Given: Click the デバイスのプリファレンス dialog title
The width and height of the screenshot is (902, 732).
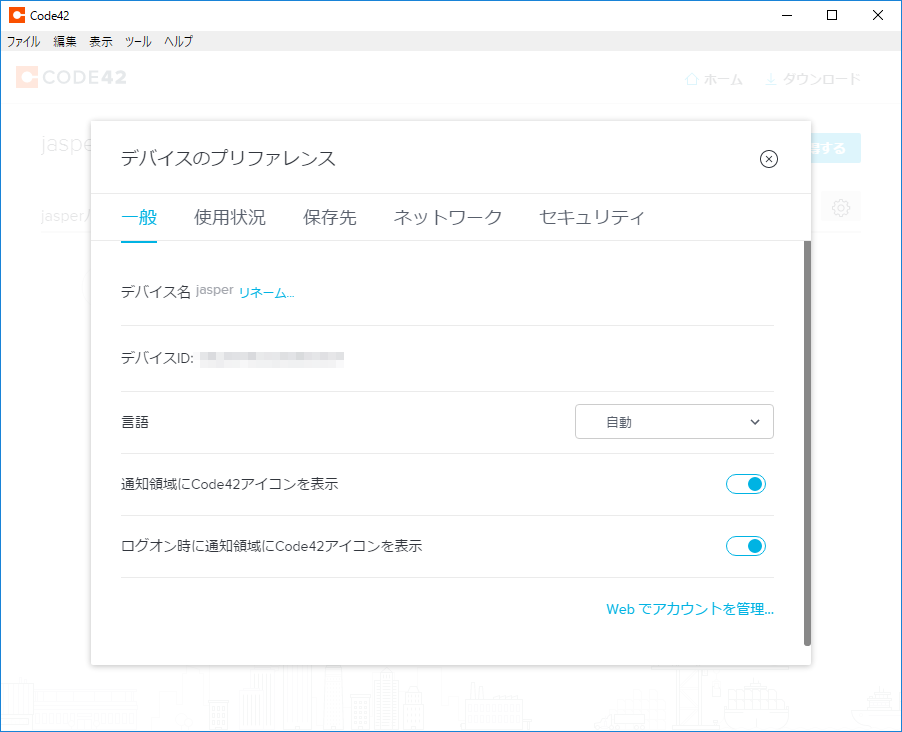Looking at the screenshot, I should coord(228,158).
